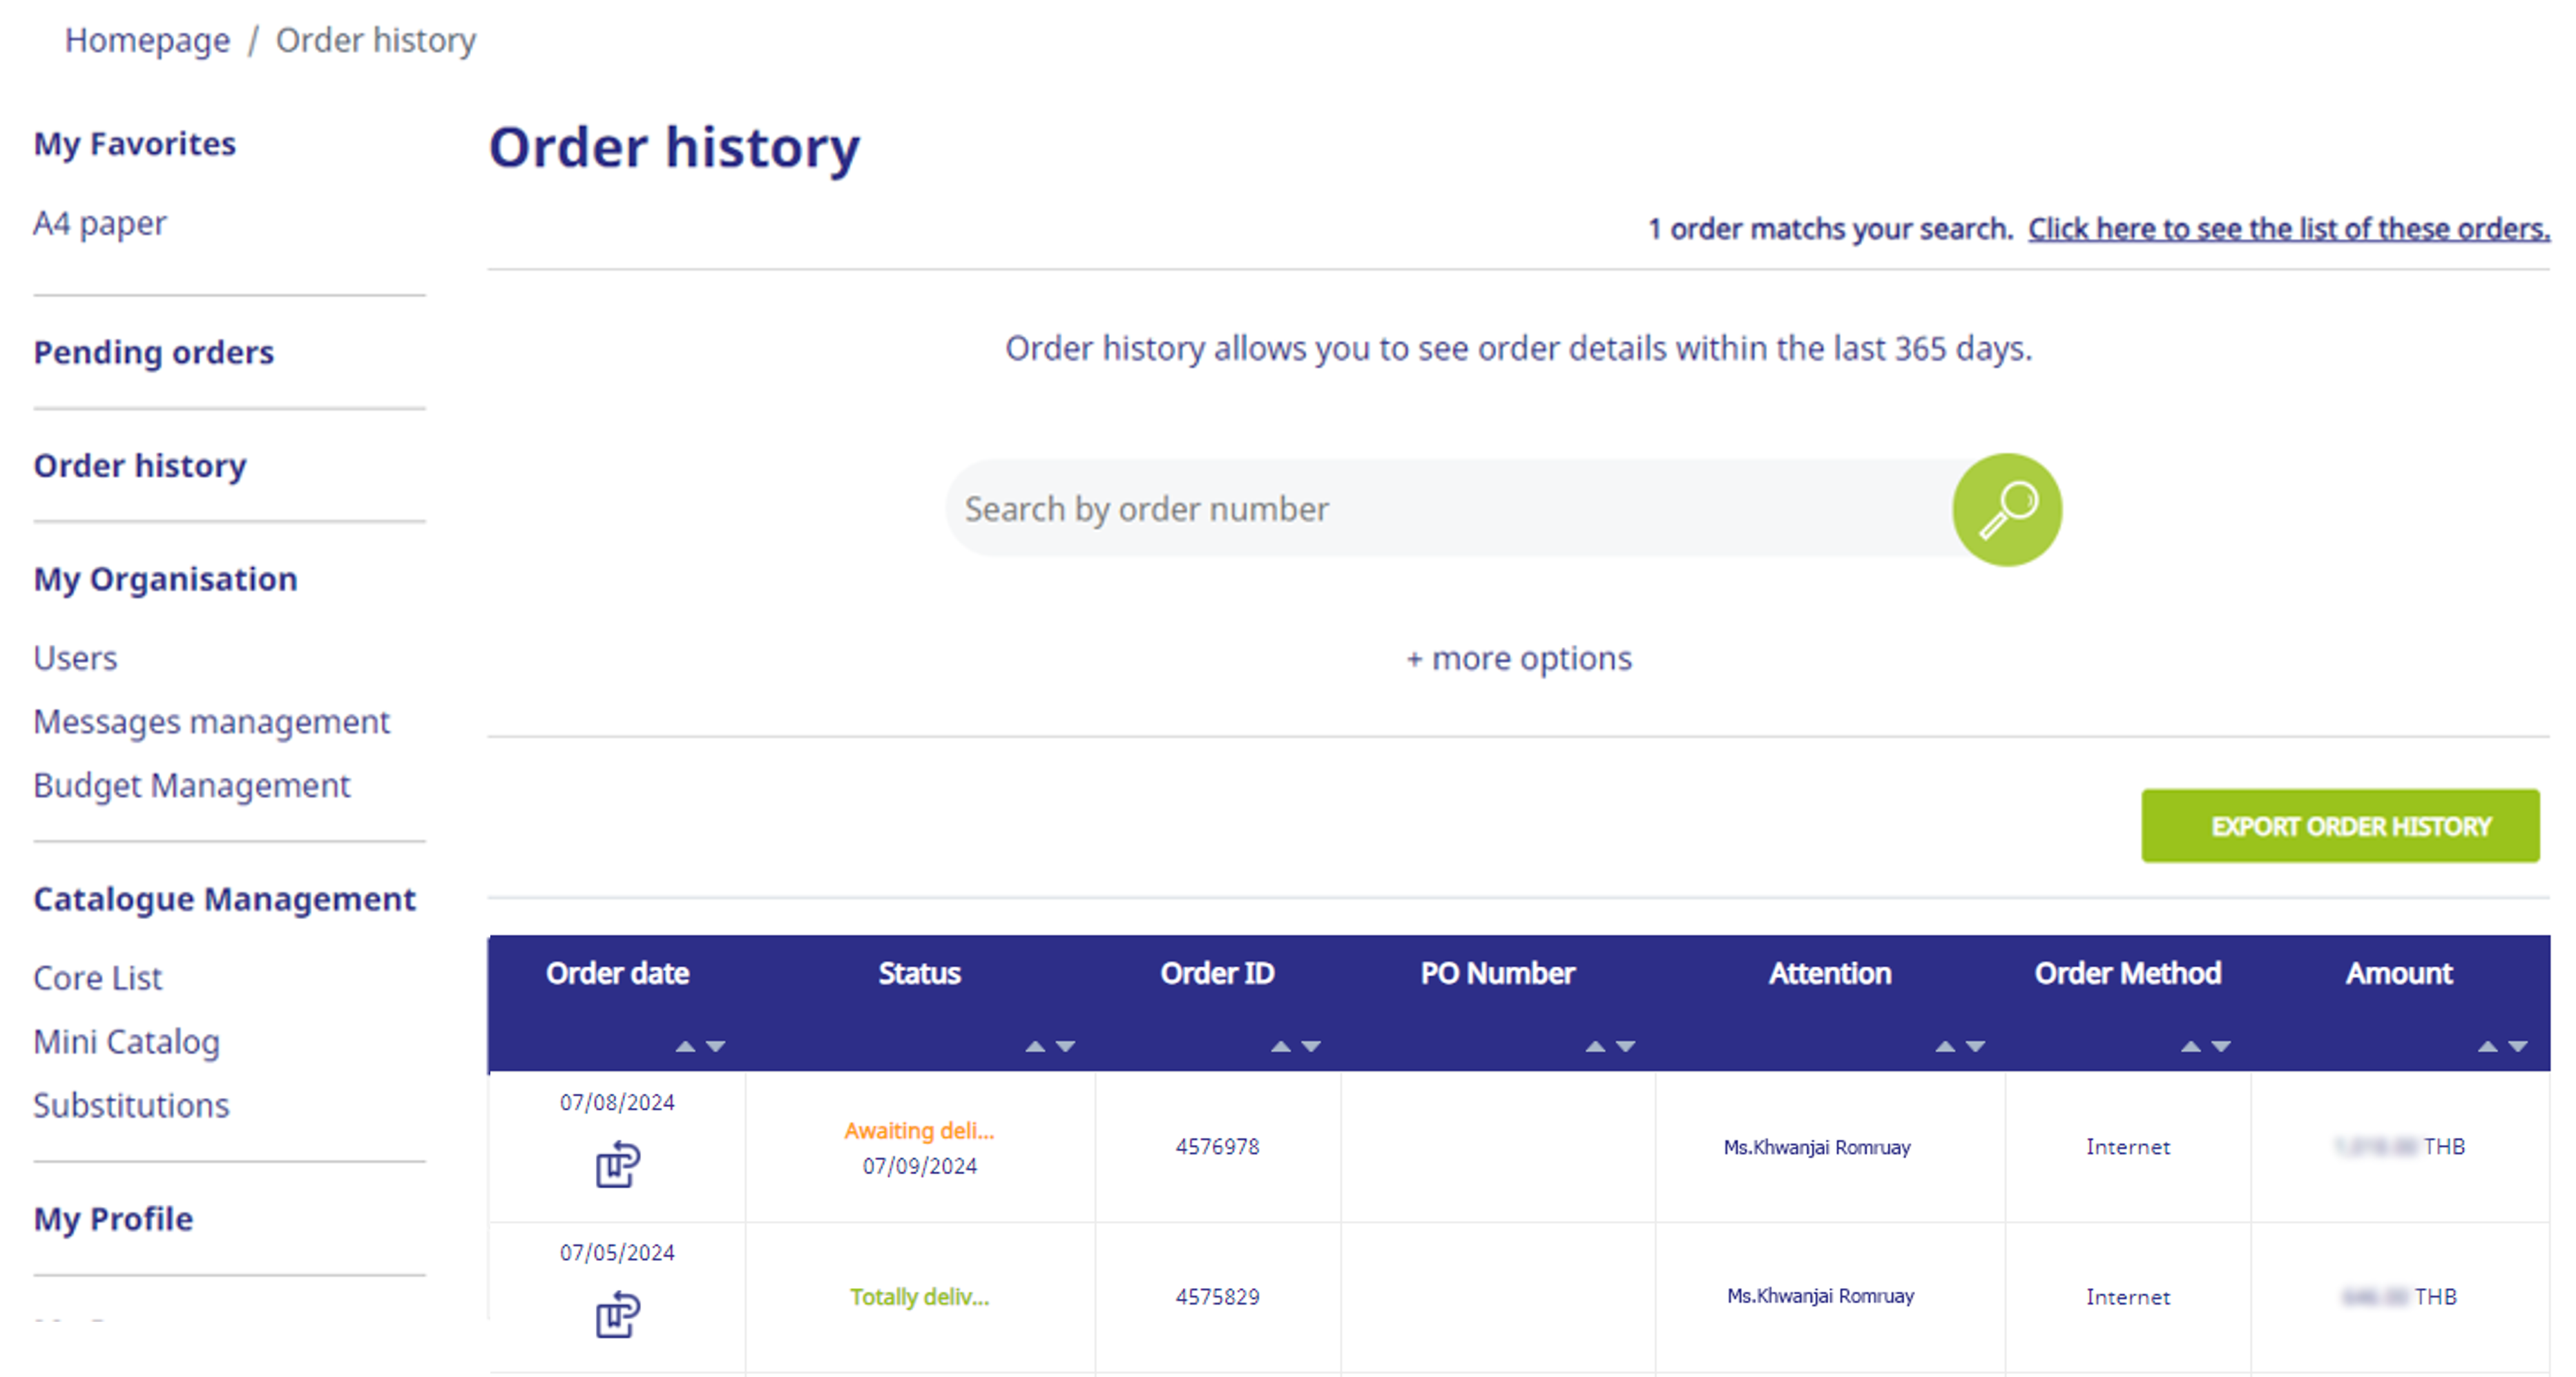2576x1377 pixels.
Task: Open link to see list of these orders
Action: point(2289,229)
